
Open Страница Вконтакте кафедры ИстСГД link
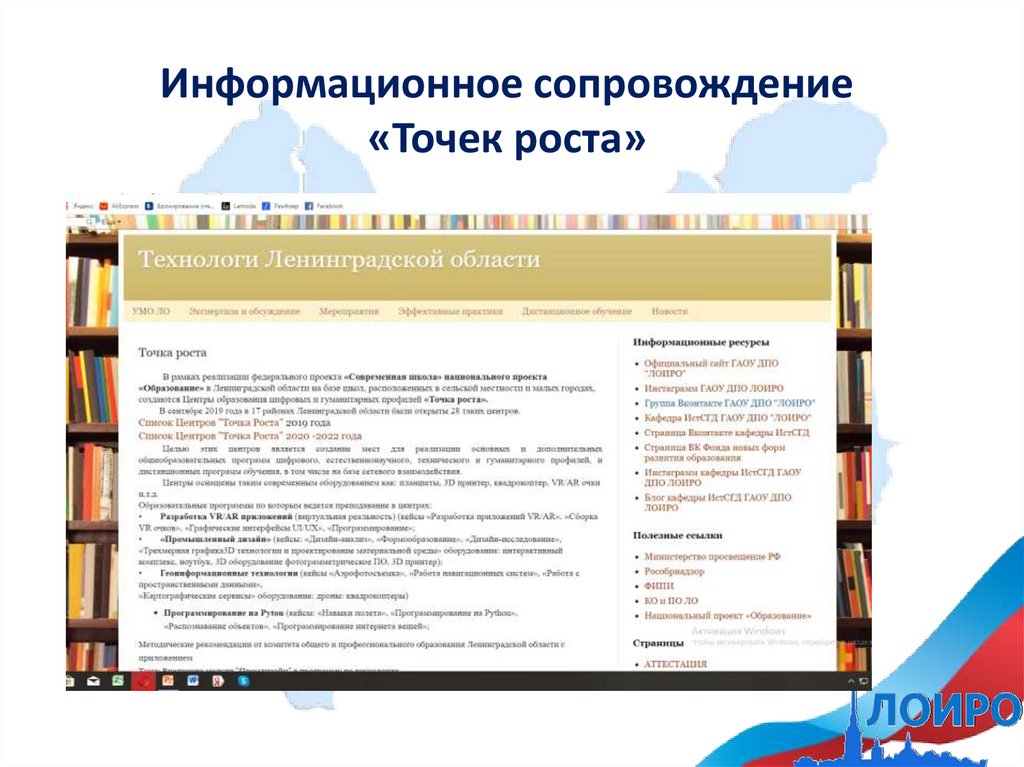coord(727,432)
